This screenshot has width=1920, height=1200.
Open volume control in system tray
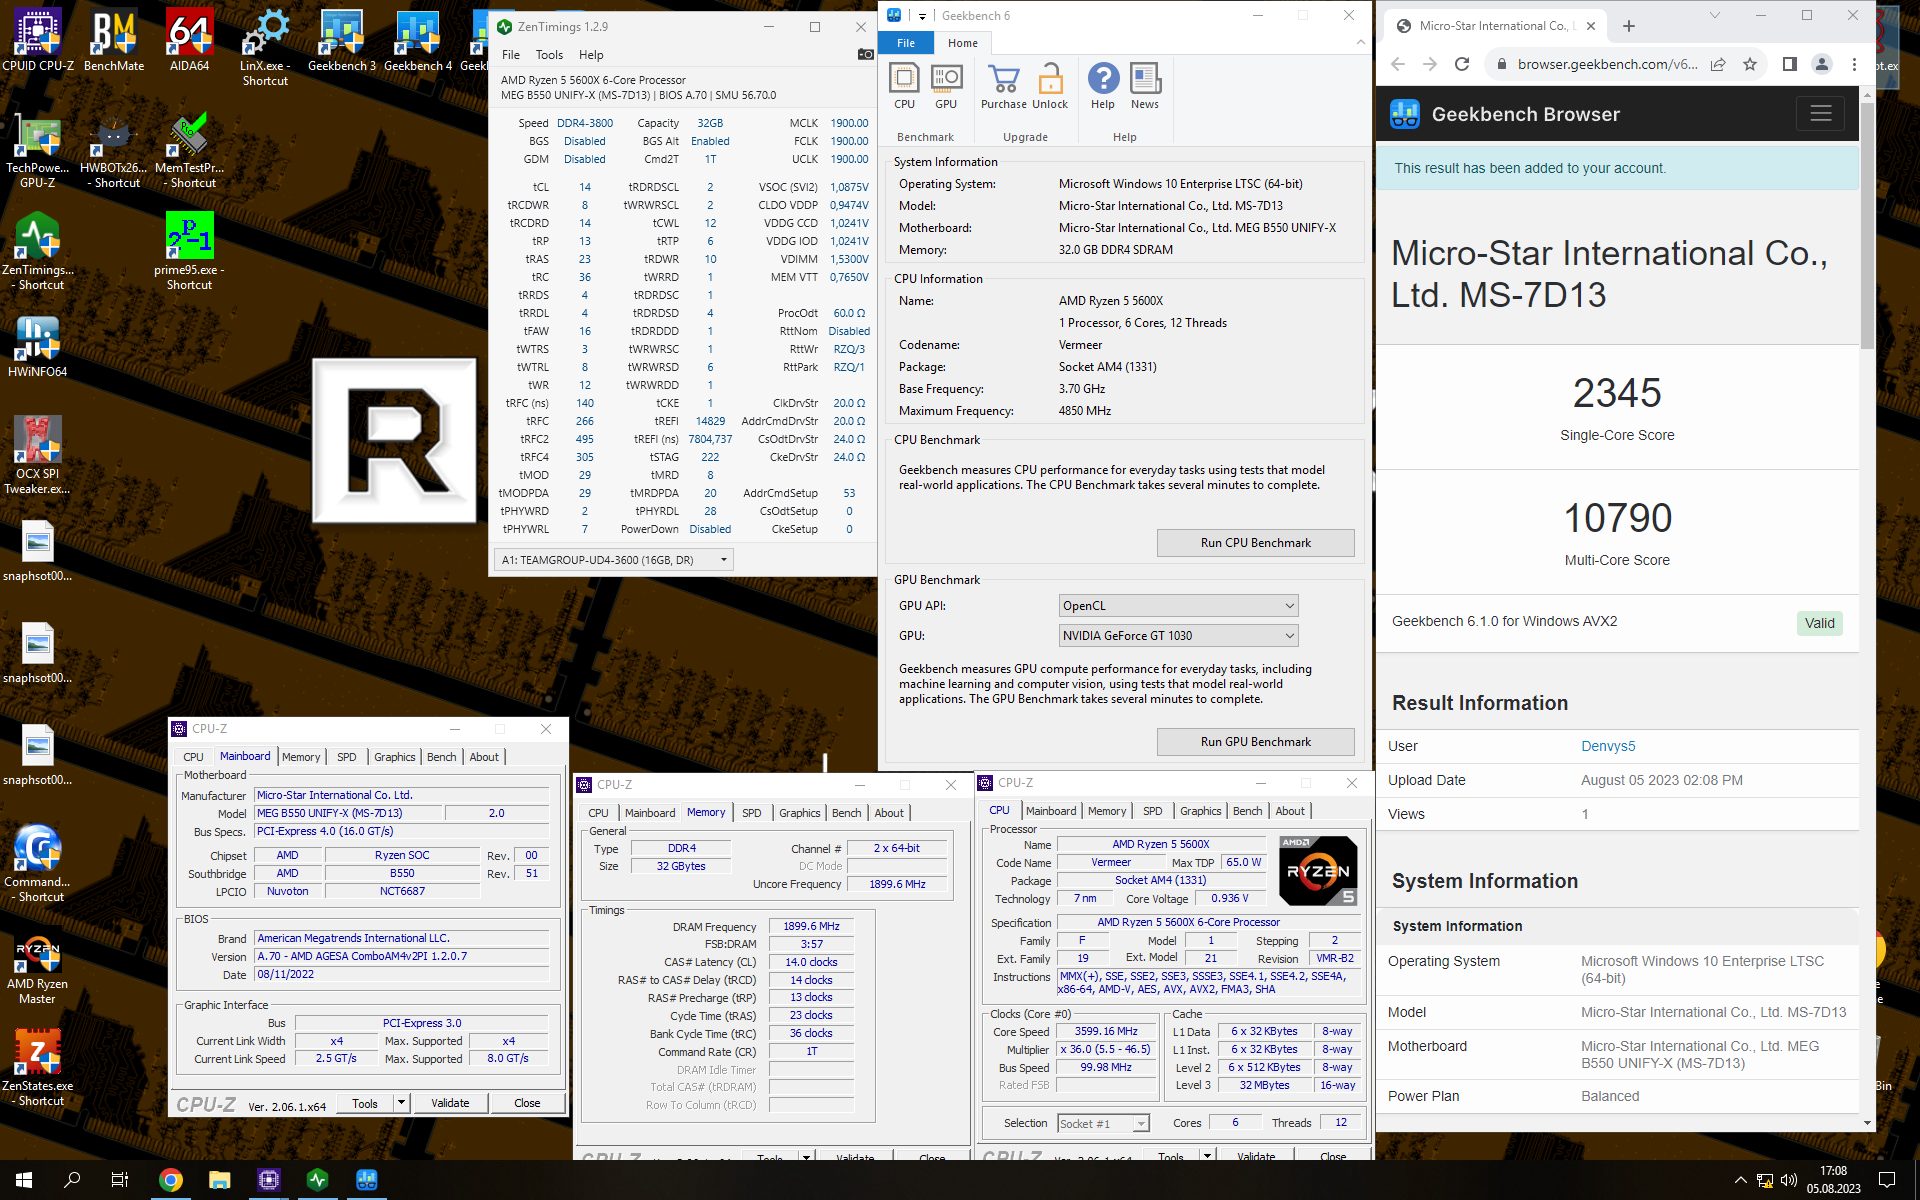1789,1180
